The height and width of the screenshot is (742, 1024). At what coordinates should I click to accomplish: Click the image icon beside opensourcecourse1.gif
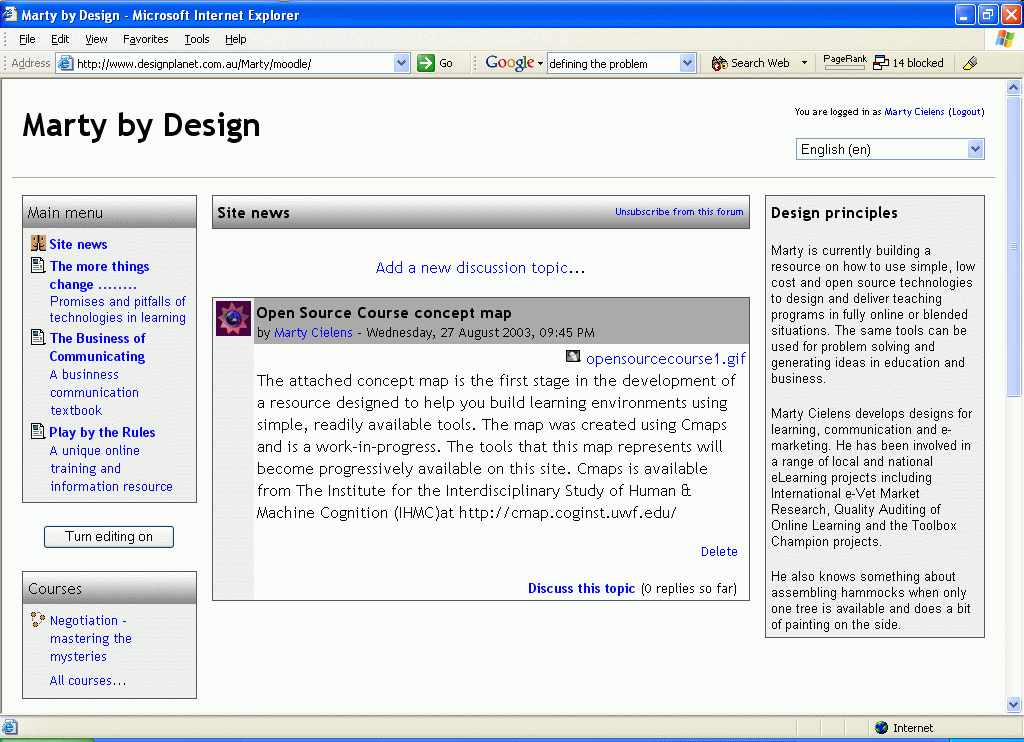pos(573,357)
